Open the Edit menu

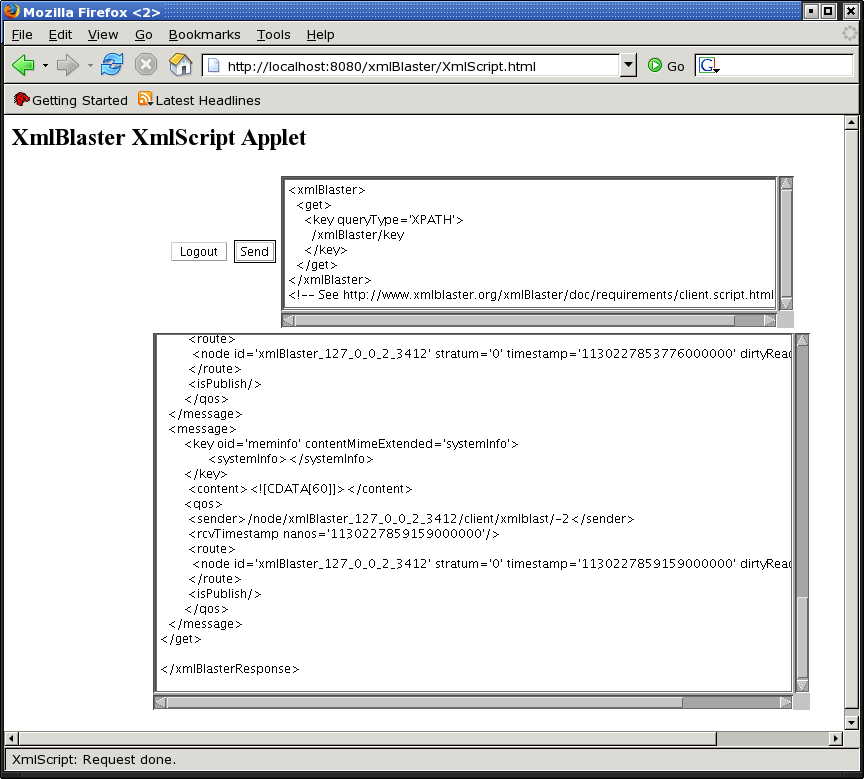point(60,35)
